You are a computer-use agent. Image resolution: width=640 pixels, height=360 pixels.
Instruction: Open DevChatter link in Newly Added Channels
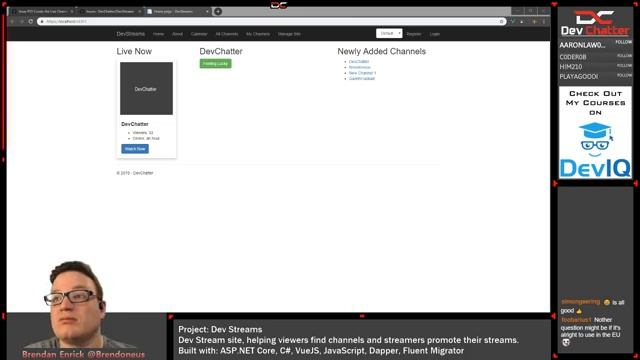pos(359,62)
